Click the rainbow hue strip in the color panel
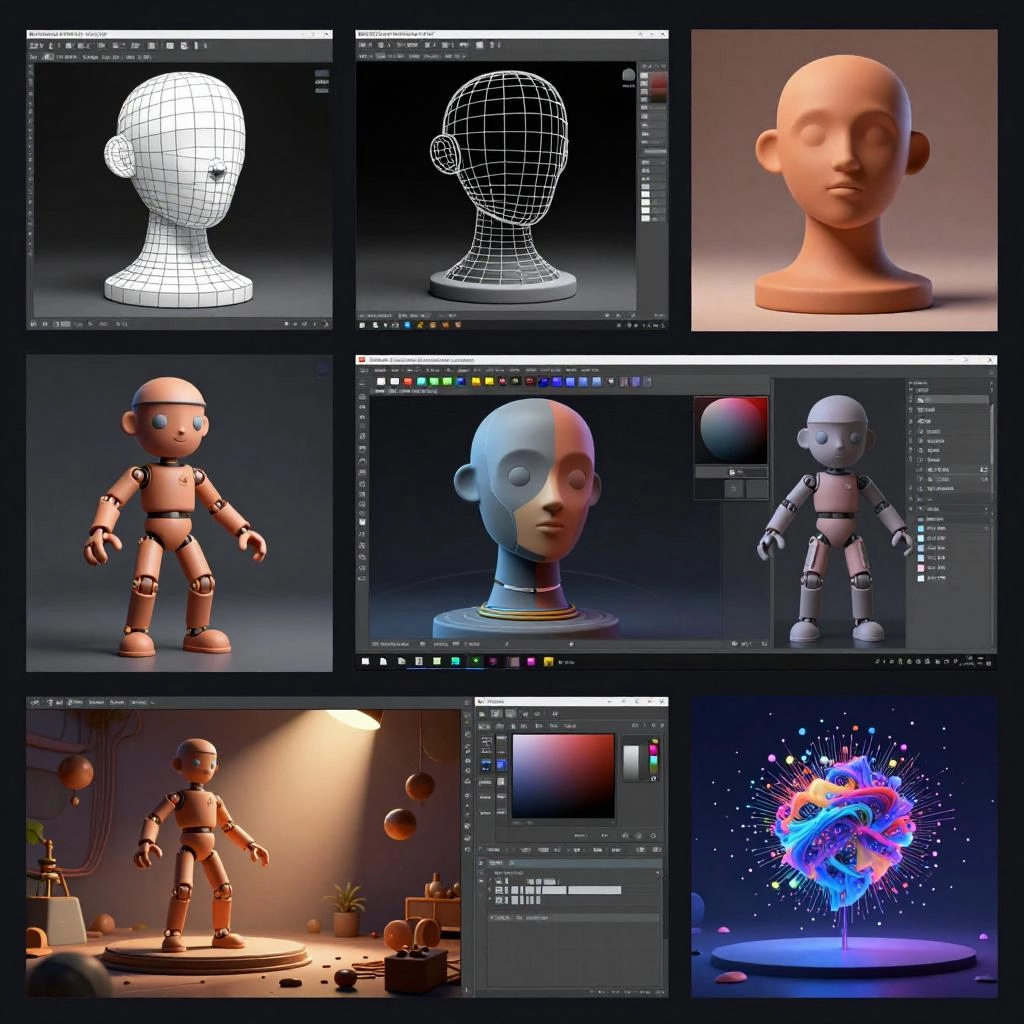Screen dimensions: 1024x1024 [653, 760]
